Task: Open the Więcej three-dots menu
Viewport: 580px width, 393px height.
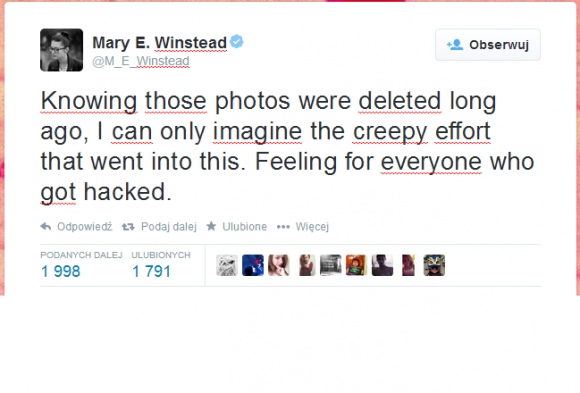Action: tap(283, 226)
